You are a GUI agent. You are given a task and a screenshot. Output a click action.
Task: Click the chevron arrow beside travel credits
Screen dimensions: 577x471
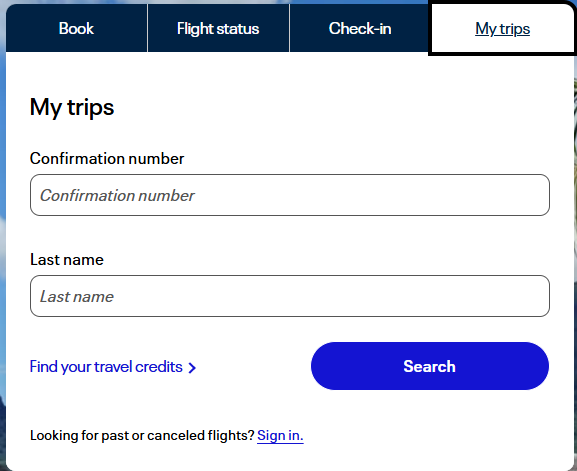tap(192, 368)
